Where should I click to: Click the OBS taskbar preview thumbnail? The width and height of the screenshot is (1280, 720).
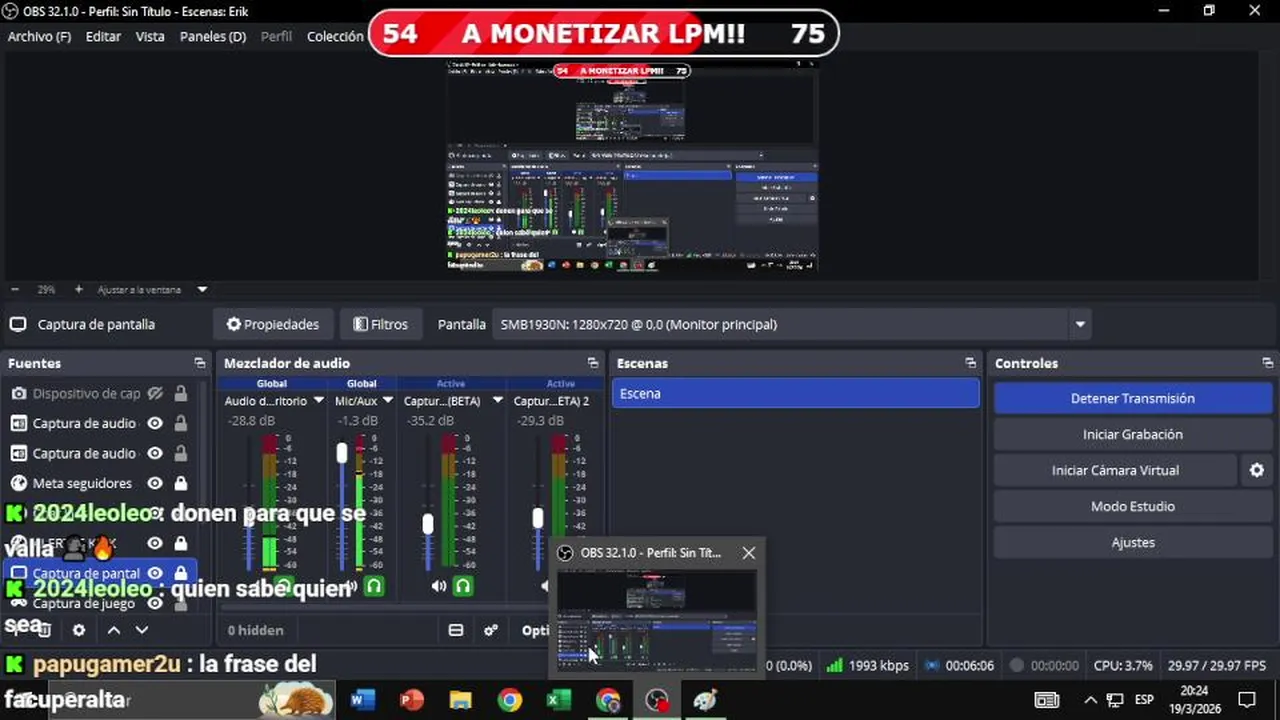[x=656, y=620]
